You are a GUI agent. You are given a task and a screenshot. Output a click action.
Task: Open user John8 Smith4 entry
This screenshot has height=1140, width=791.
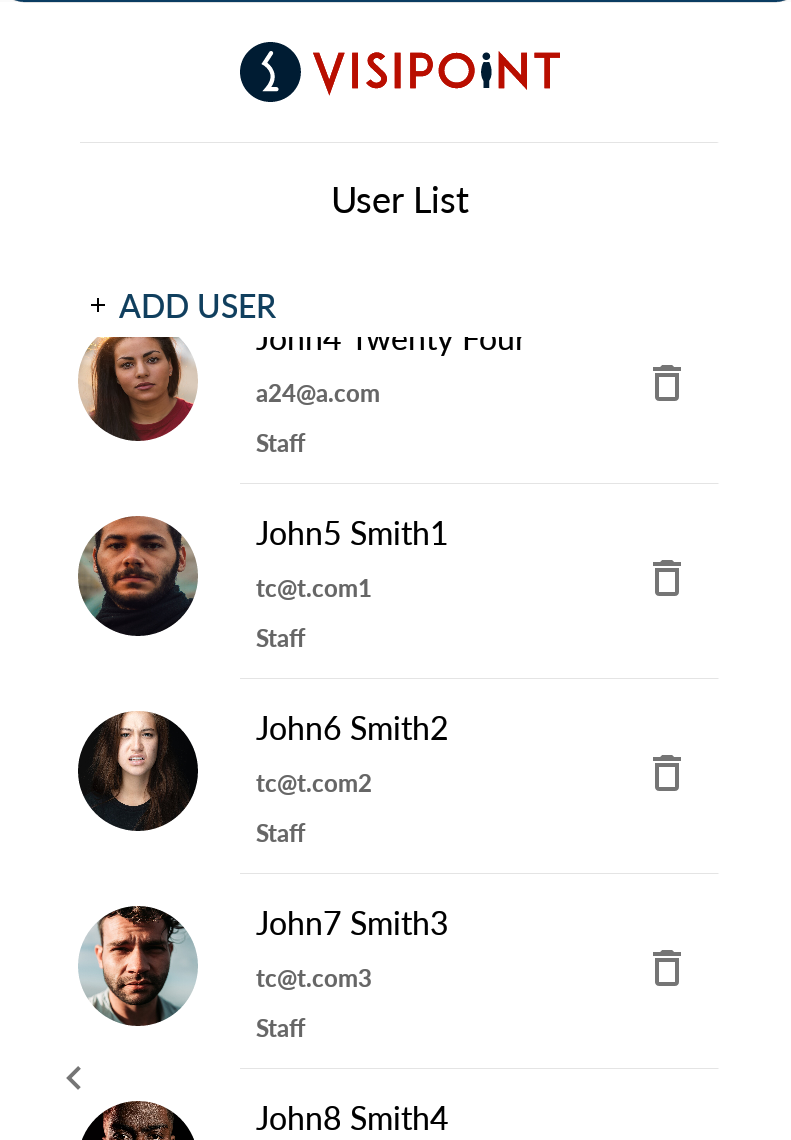click(x=351, y=1118)
